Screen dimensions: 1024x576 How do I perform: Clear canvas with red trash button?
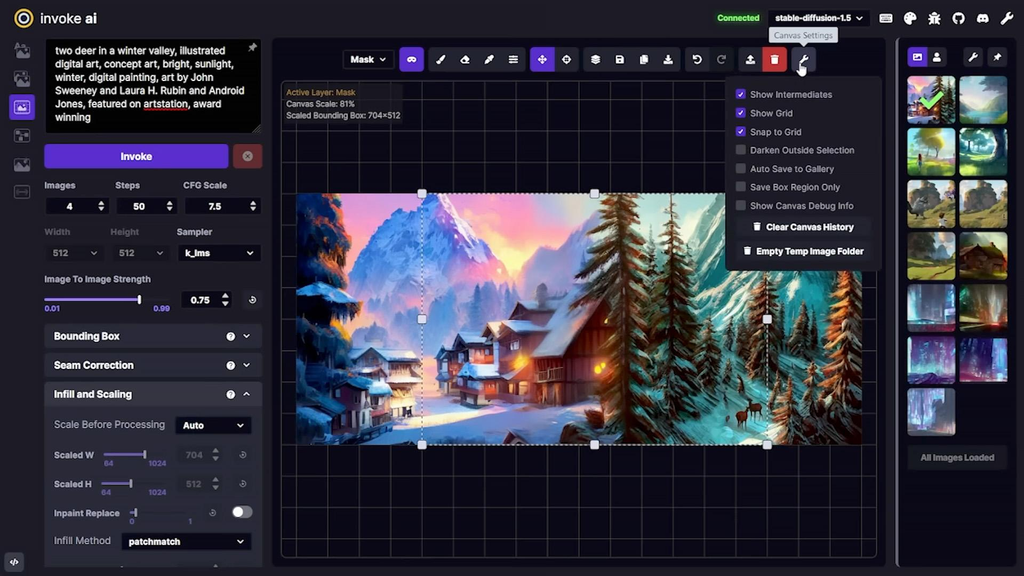pyautogui.click(x=775, y=59)
